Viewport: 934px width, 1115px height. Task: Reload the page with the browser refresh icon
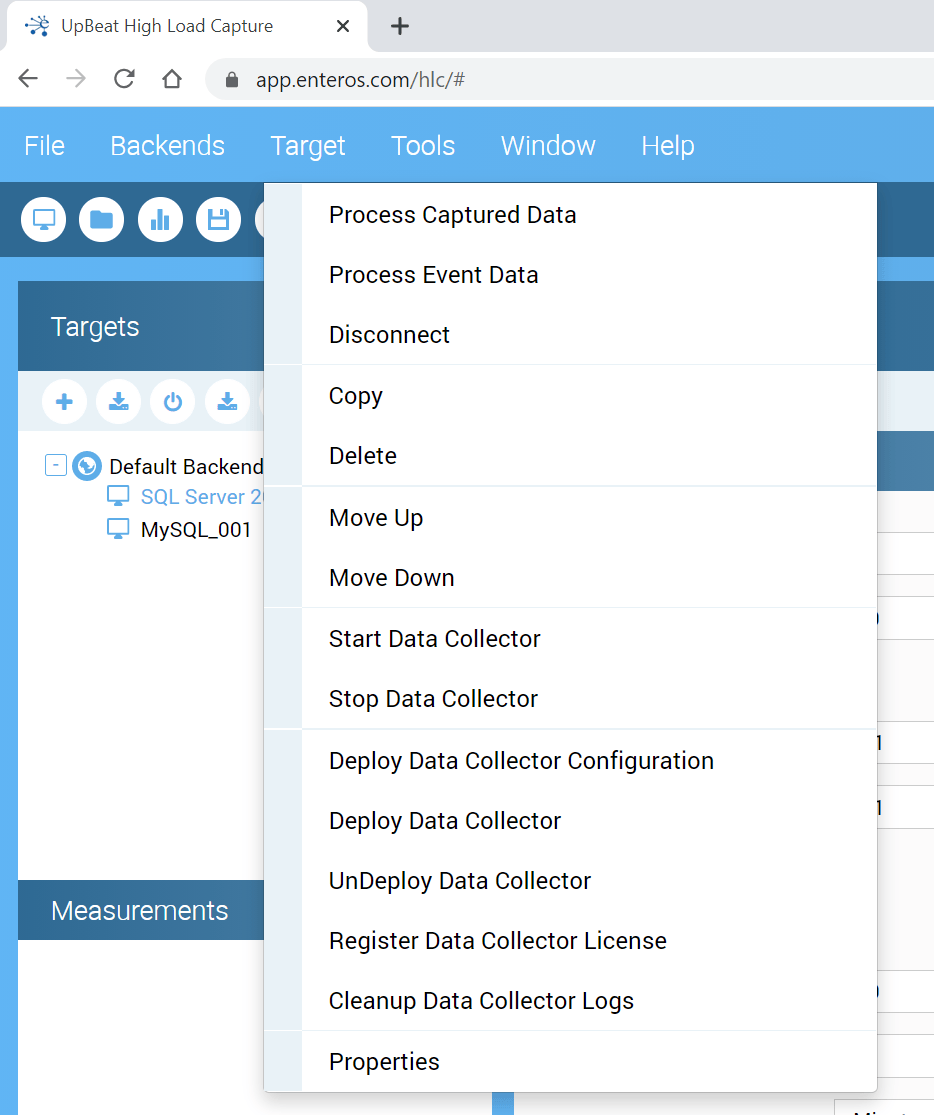tap(124, 80)
